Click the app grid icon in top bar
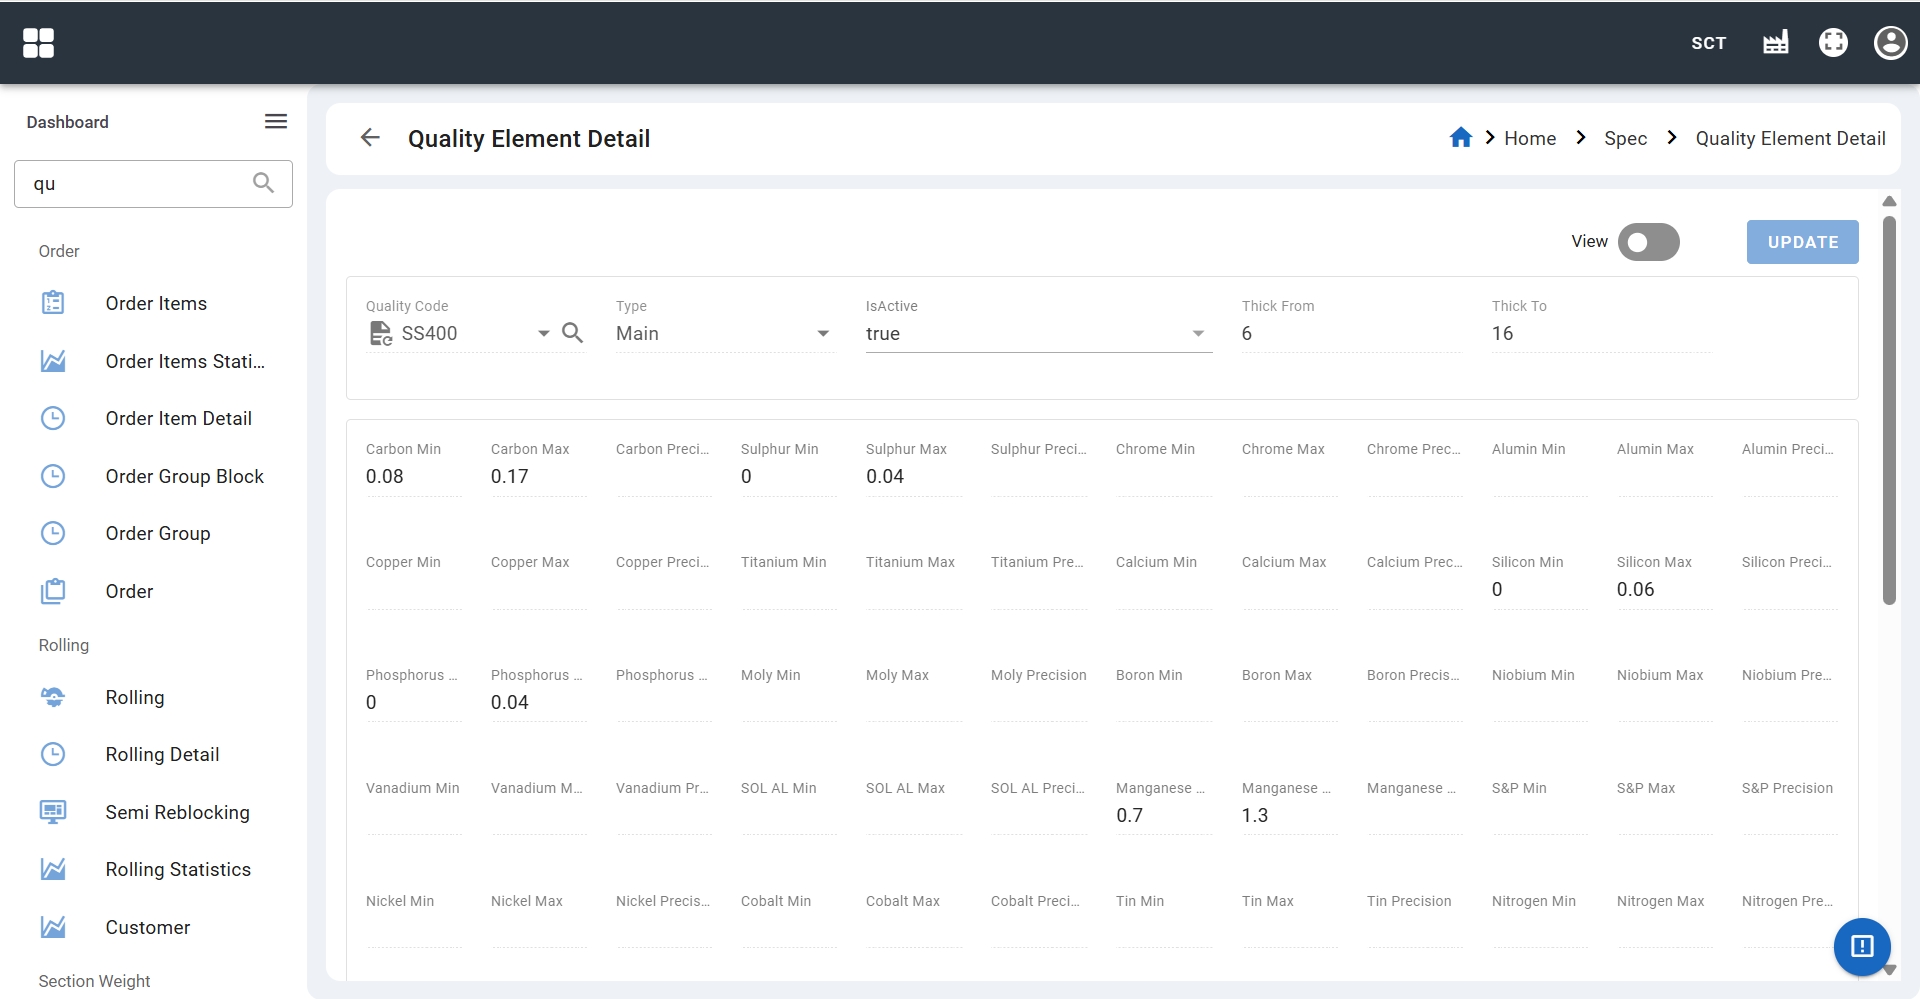 (x=38, y=43)
